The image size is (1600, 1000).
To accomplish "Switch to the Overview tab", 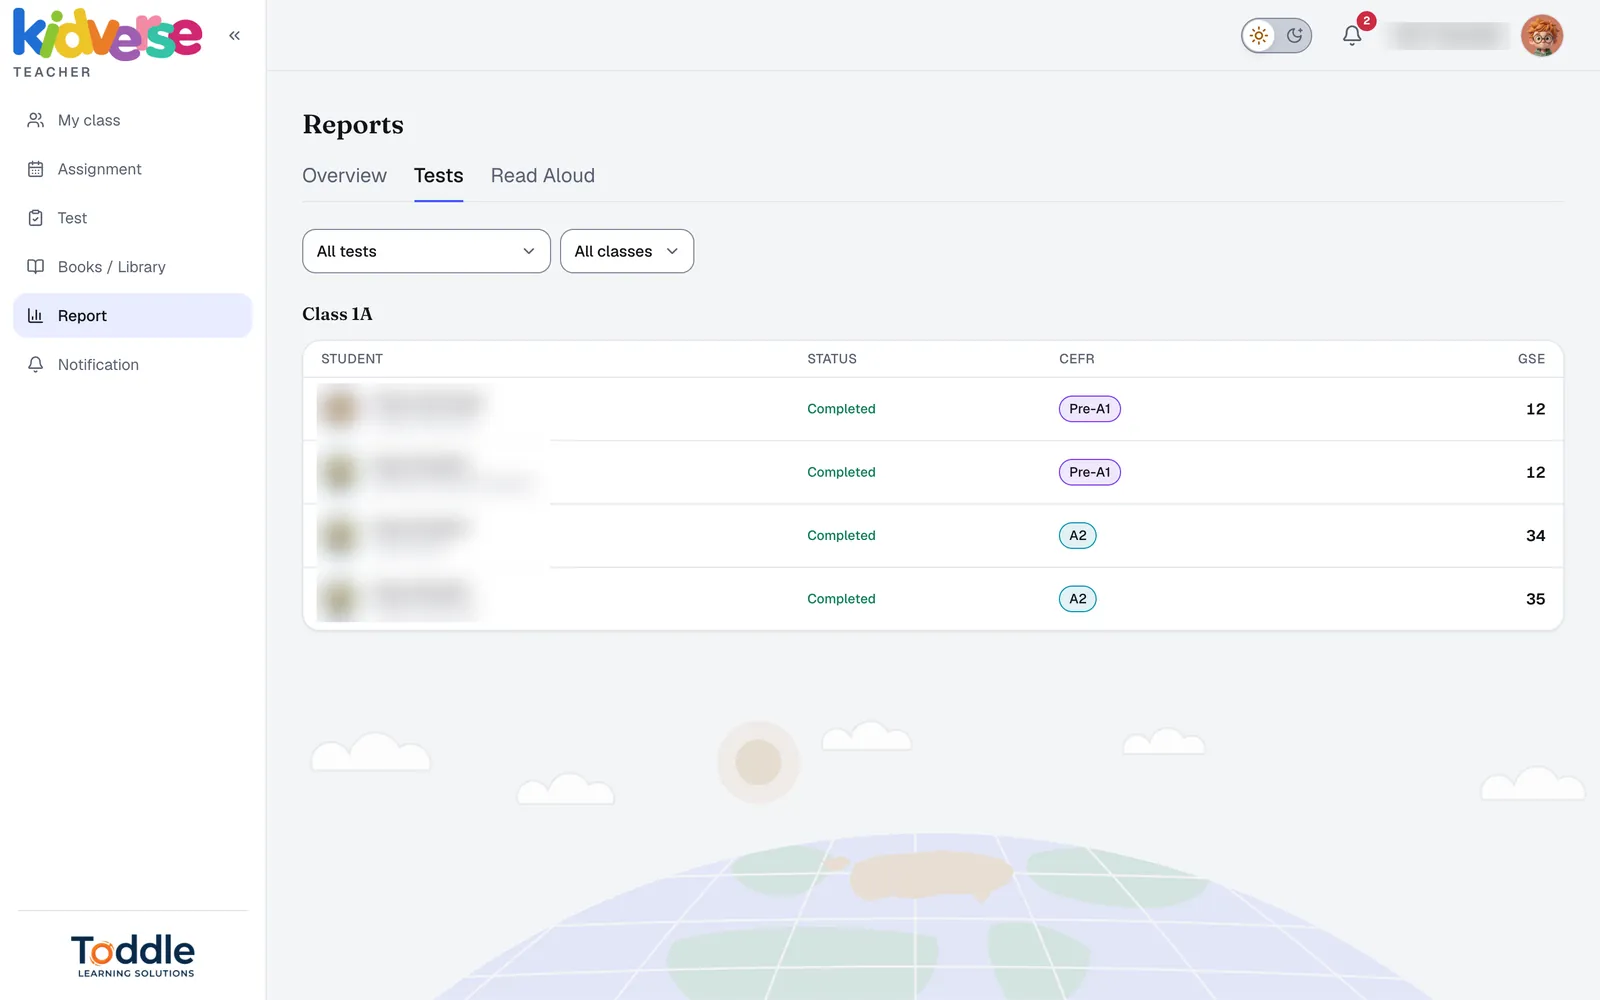I will [344, 176].
